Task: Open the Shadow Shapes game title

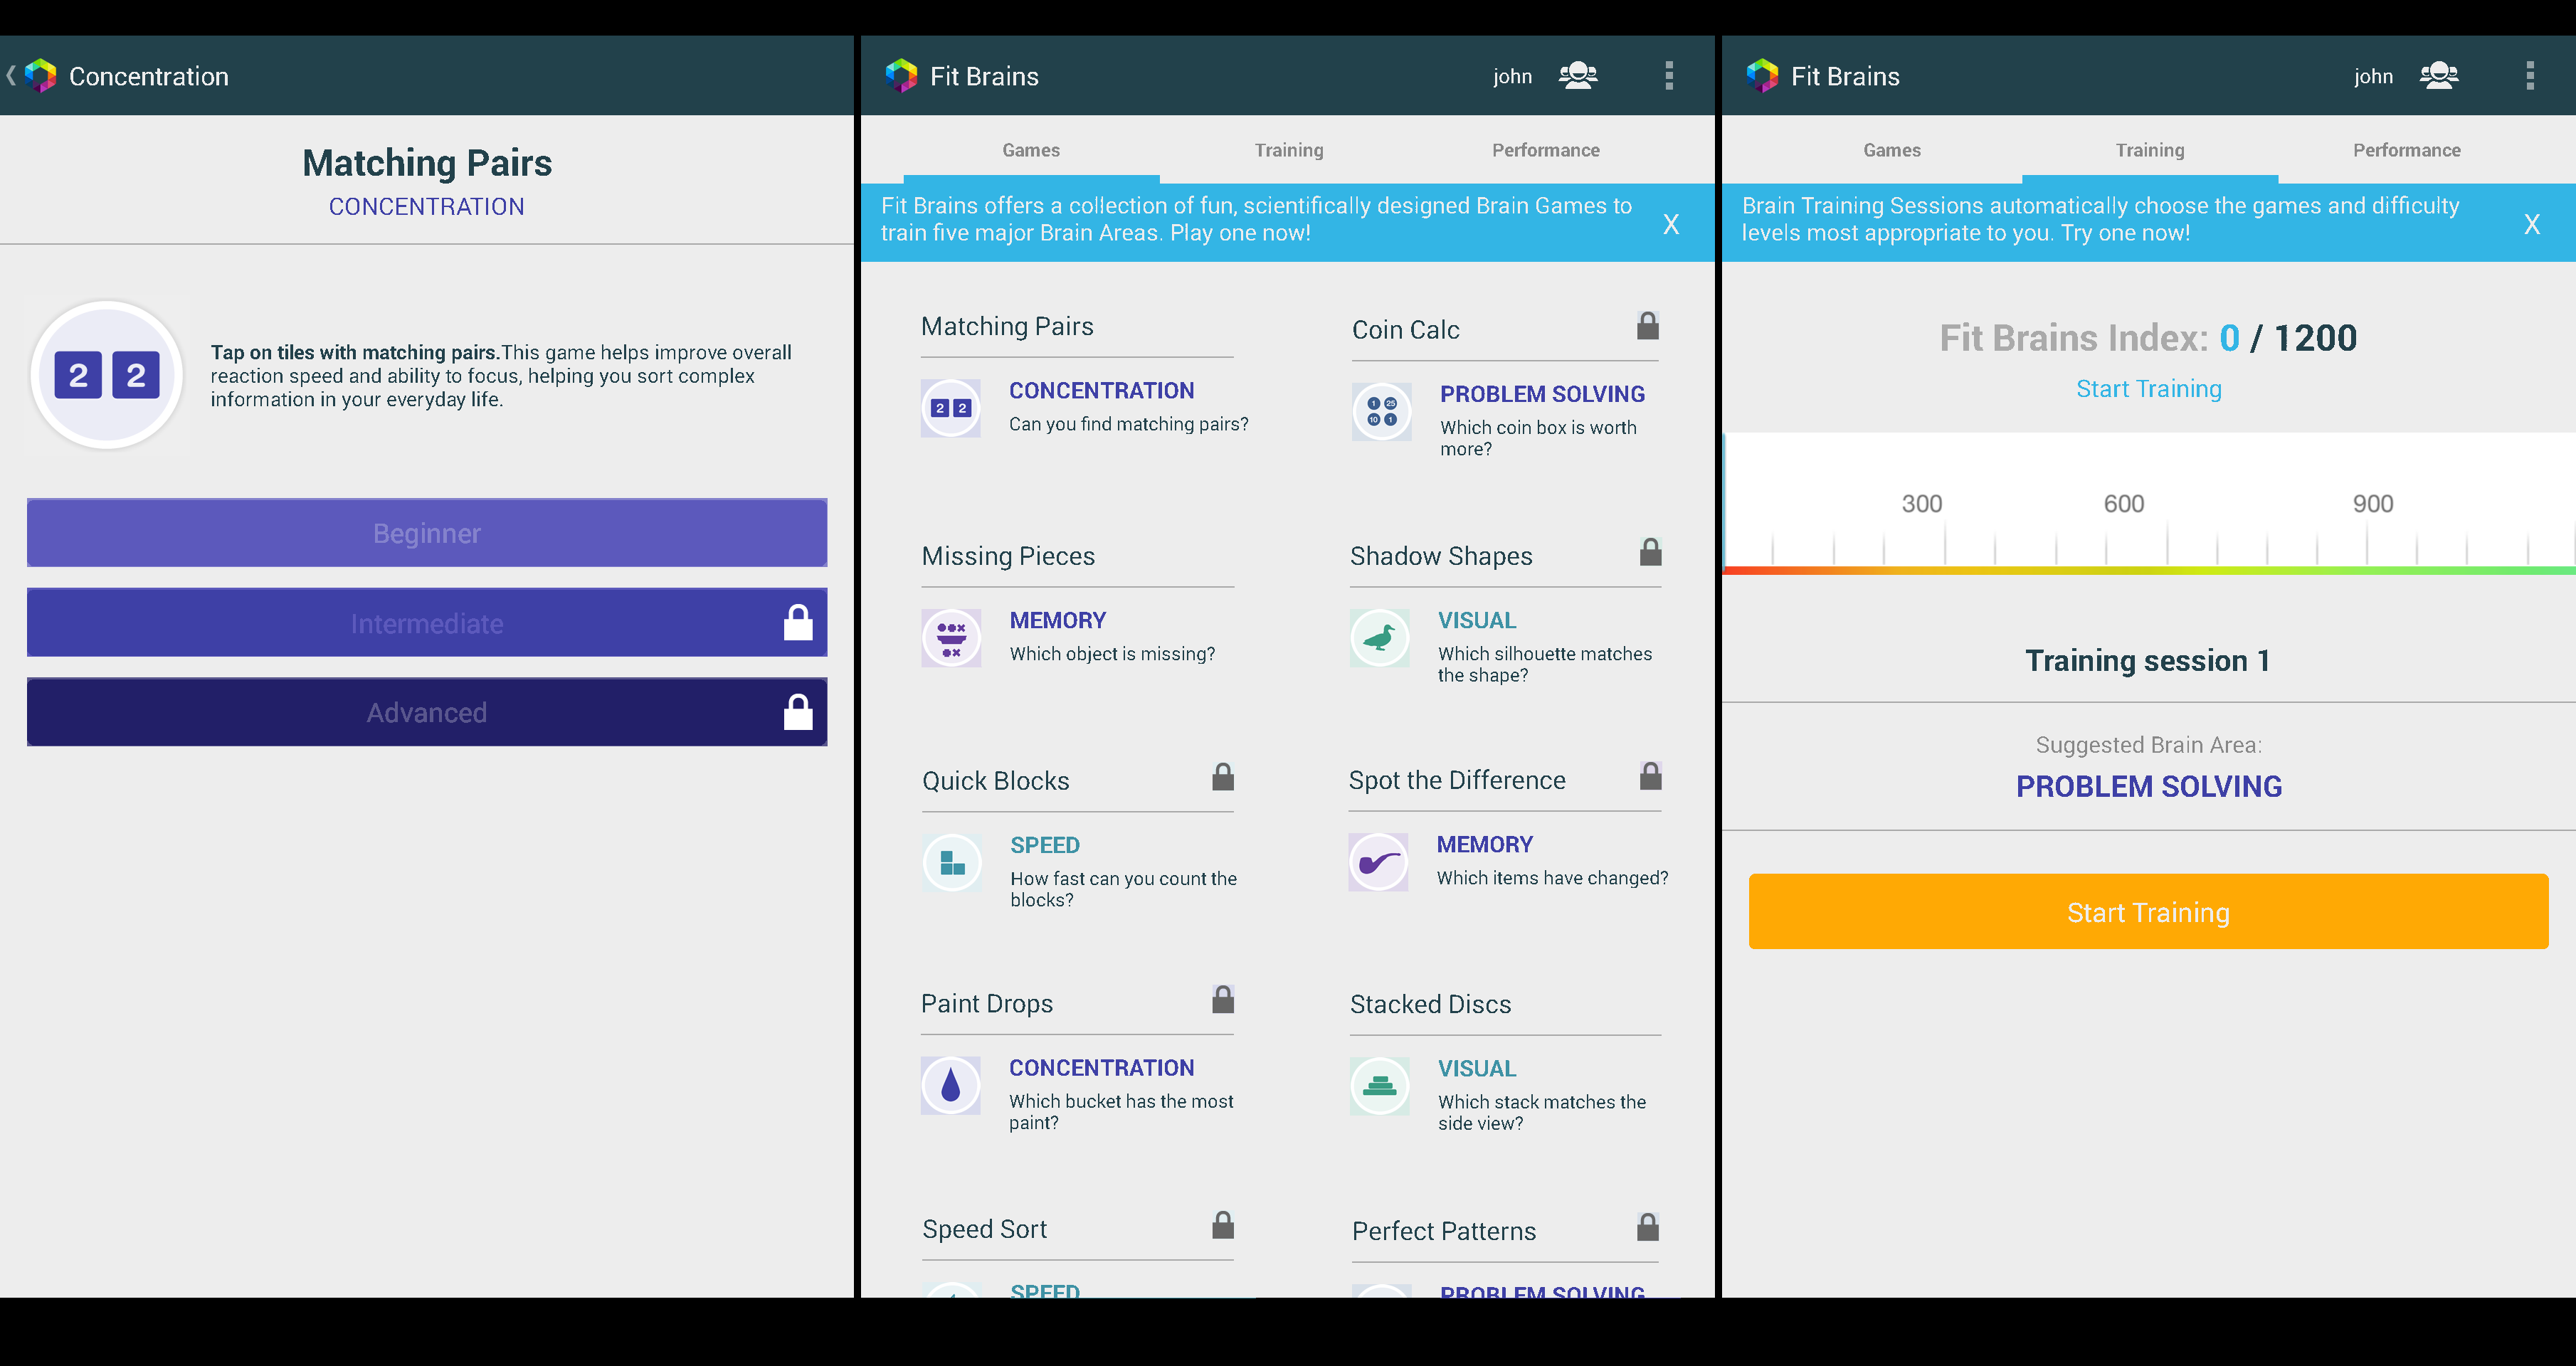Action: click(x=1441, y=556)
